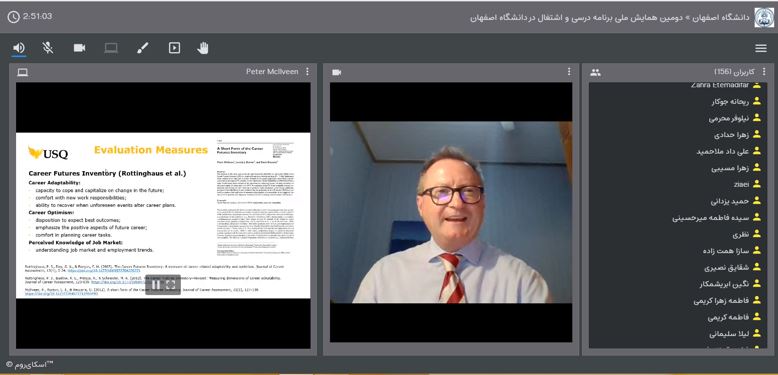Click the shared slide presentation area
Image resolution: width=778 pixels, height=375 pixels.
pos(163,215)
